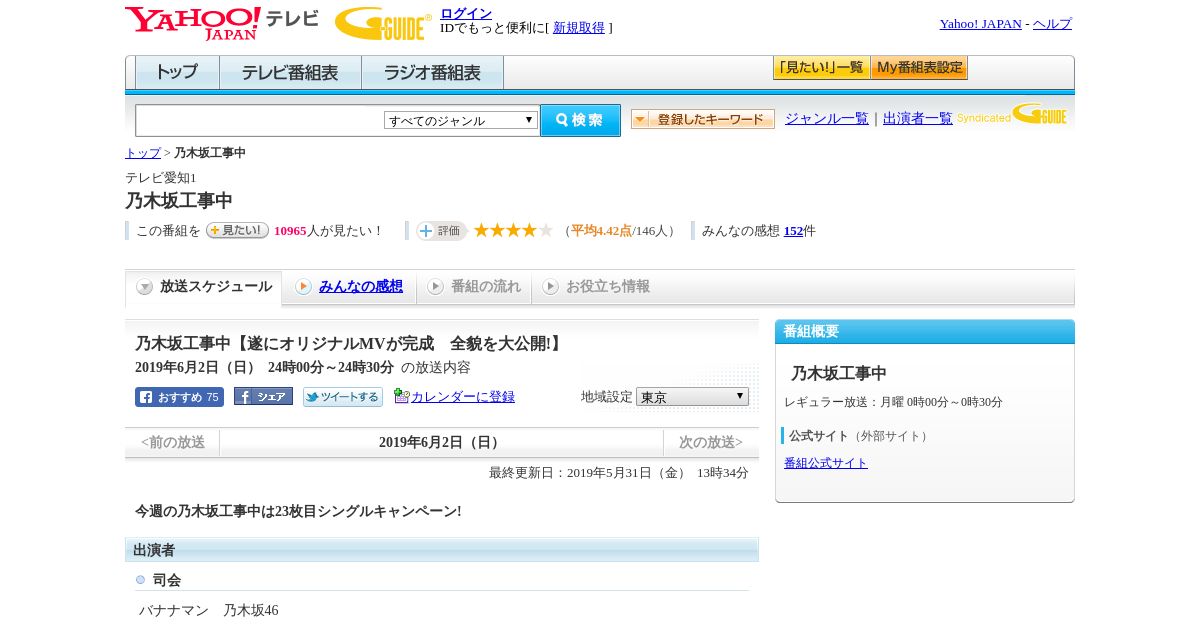Click the カレンダーに登録 link
The height and width of the screenshot is (630, 1200).
tap(463, 397)
